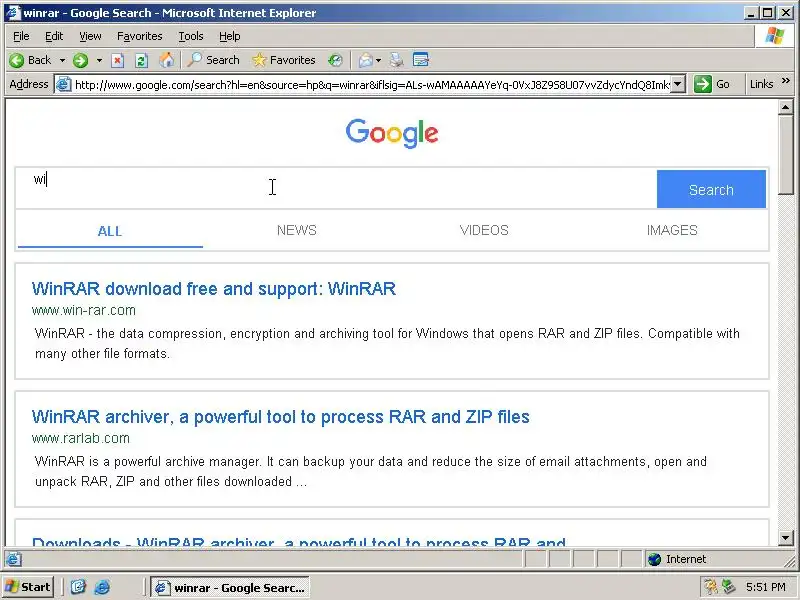Open WinRAR download free and support link
Viewport: 800px width, 600px height.
click(214, 289)
